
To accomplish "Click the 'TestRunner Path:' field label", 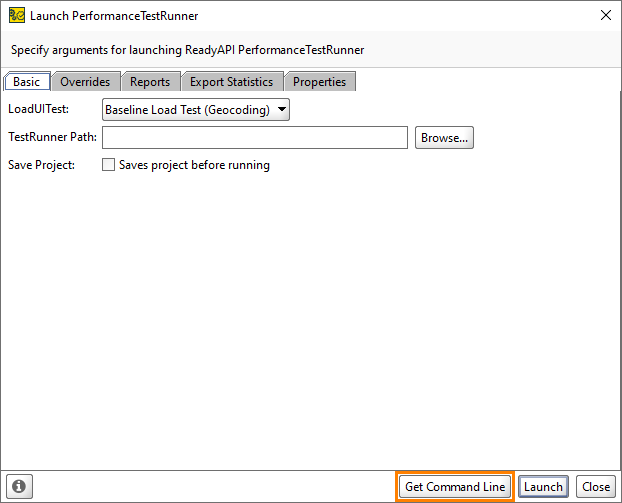I will pos(52,138).
